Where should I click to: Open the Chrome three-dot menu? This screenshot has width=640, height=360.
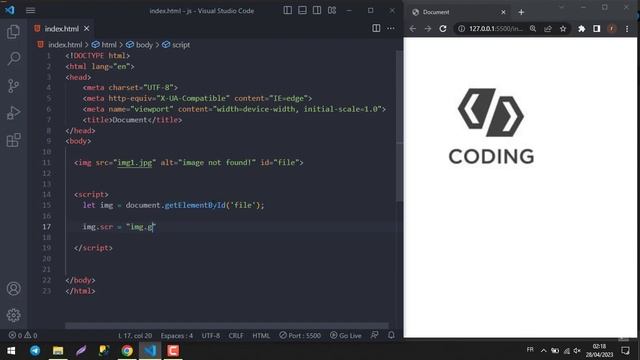coord(627,29)
